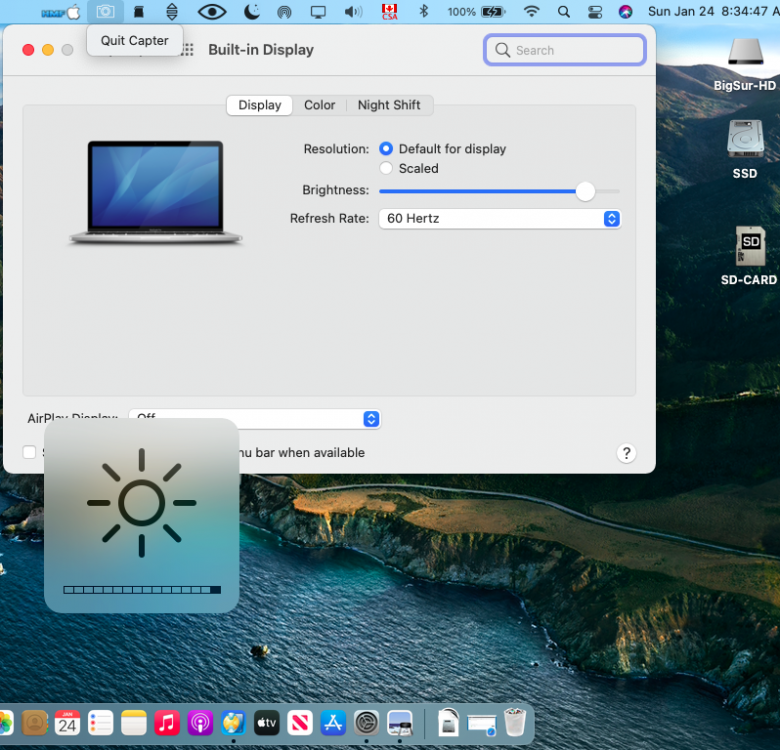Open Reminders from the Dock
Viewport: 780px width, 750px height.
point(100,723)
